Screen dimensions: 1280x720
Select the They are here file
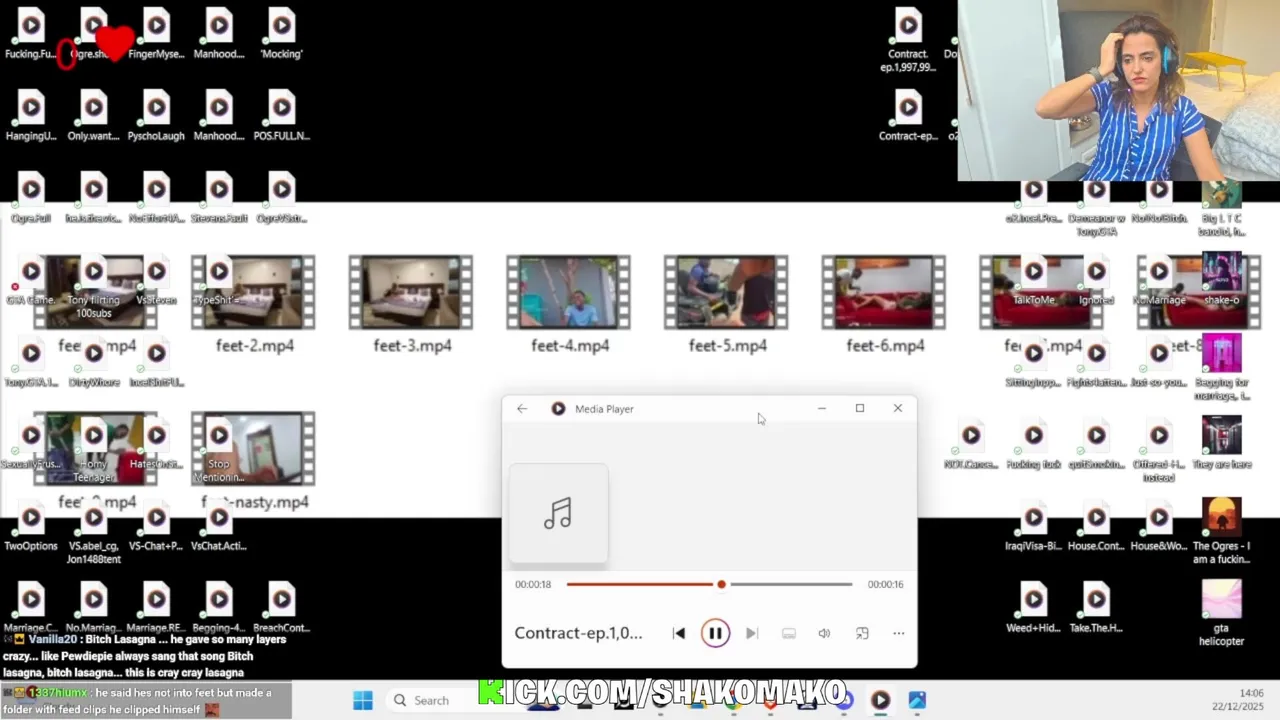coord(1221,443)
